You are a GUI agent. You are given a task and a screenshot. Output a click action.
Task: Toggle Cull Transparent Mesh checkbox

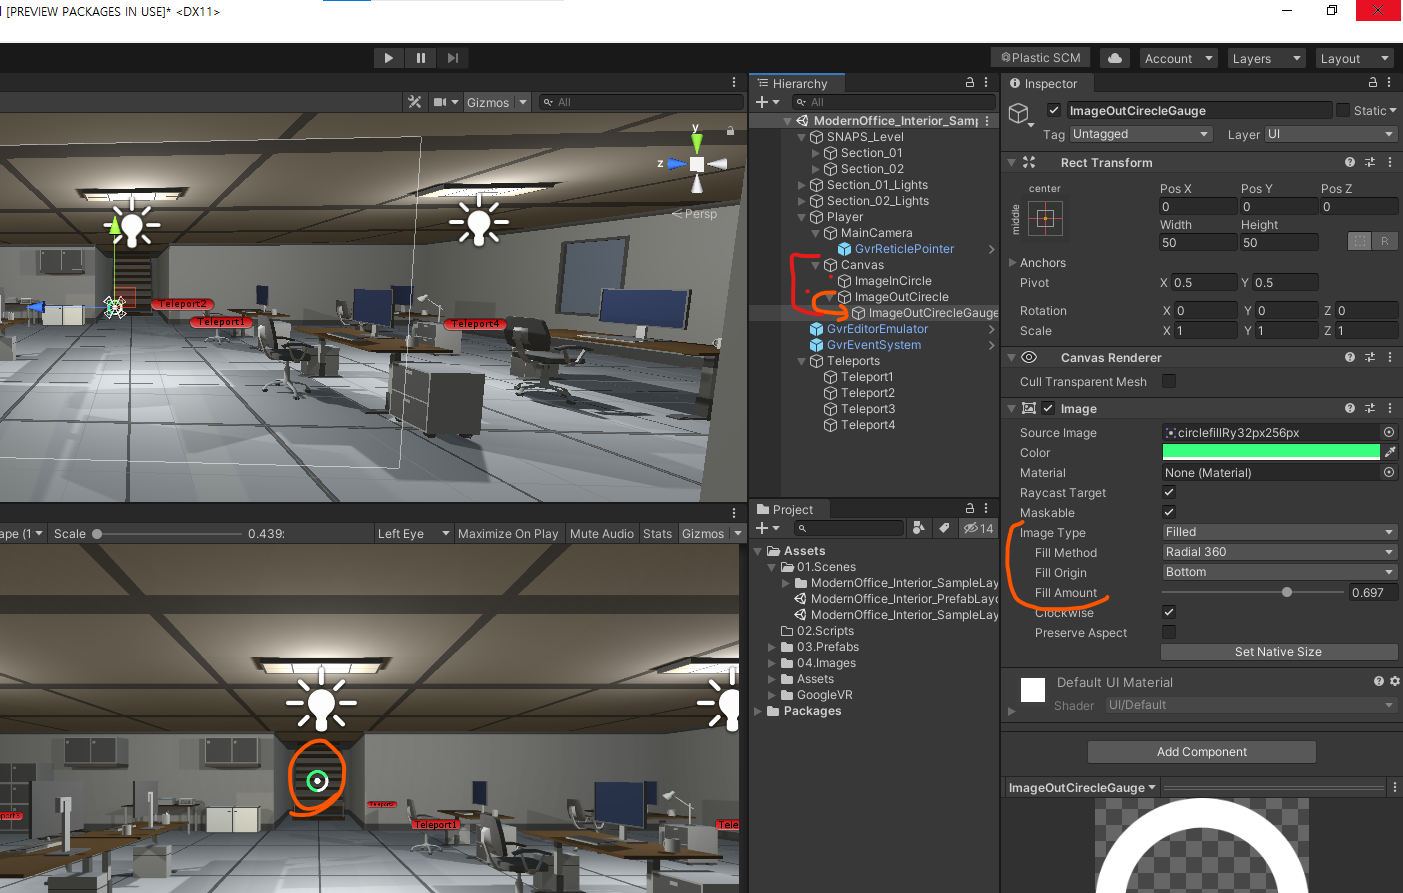pos(1169,381)
